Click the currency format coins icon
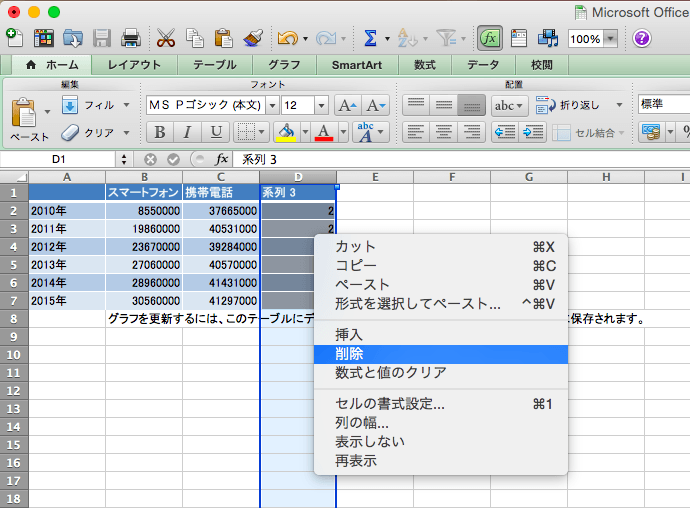 point(652,132)
